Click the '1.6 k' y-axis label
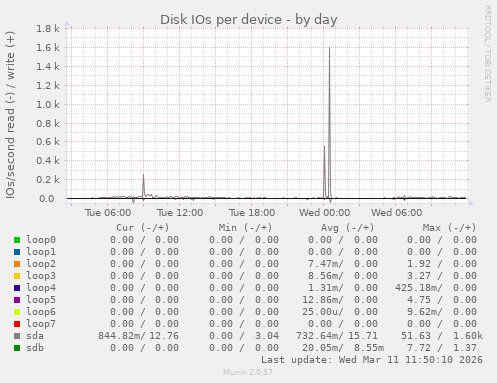 click(48, 48)
